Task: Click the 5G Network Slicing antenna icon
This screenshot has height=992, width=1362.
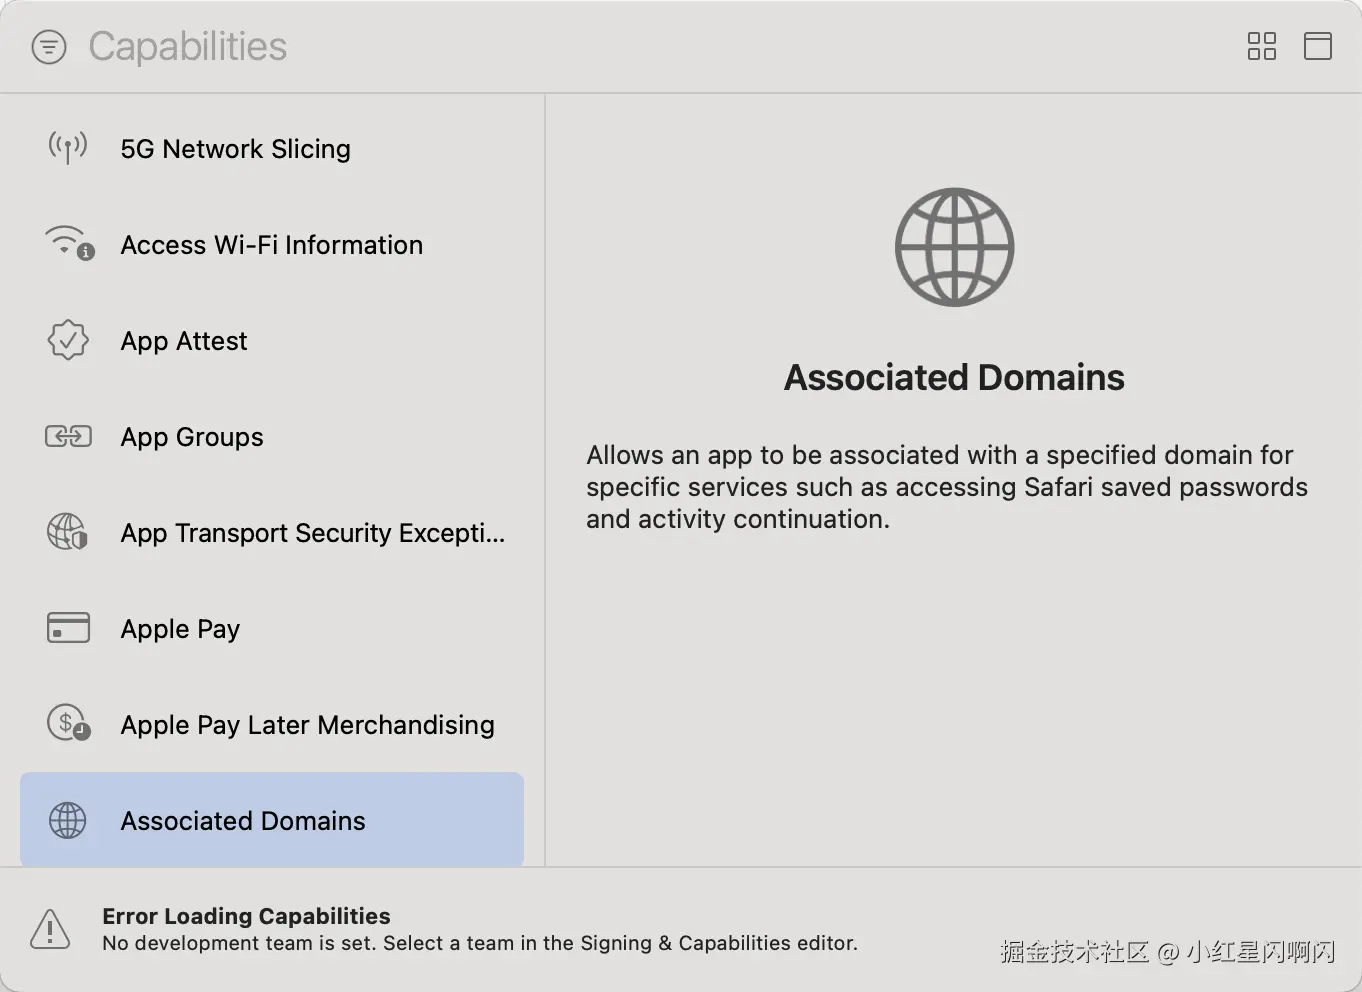Action: tap(68, 149)
